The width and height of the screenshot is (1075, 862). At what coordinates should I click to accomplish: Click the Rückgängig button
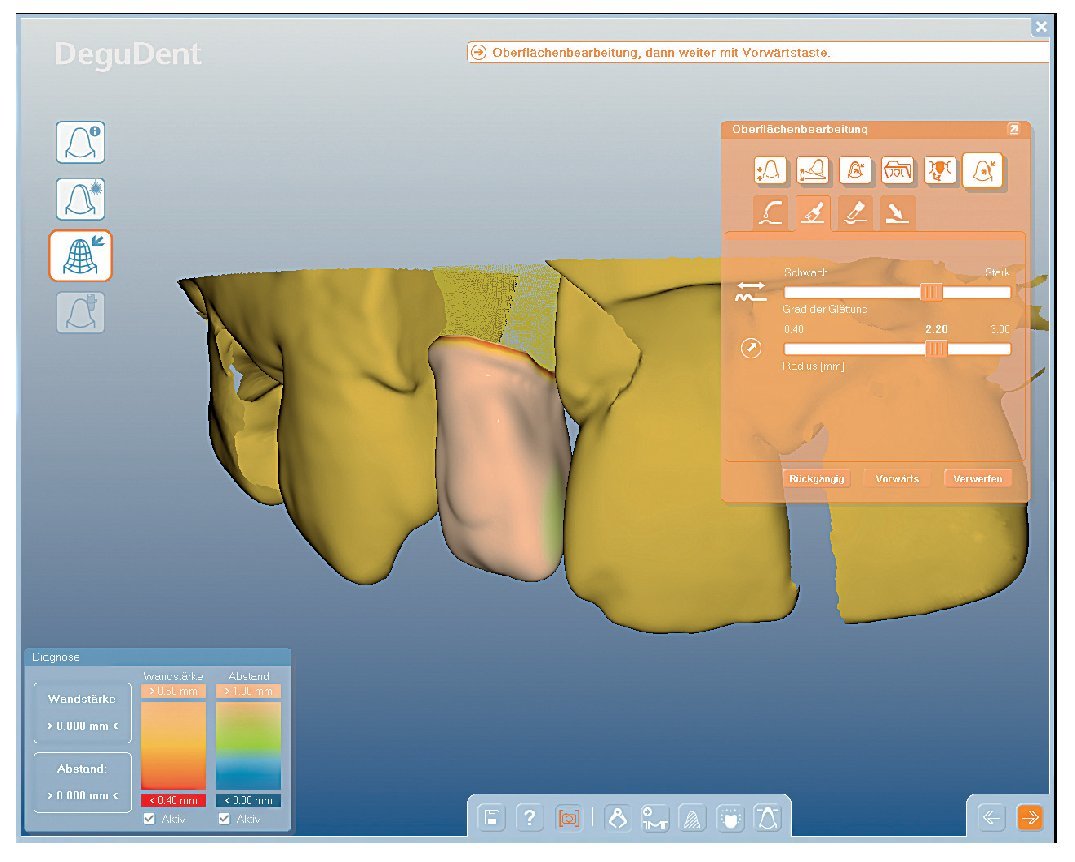816,479
